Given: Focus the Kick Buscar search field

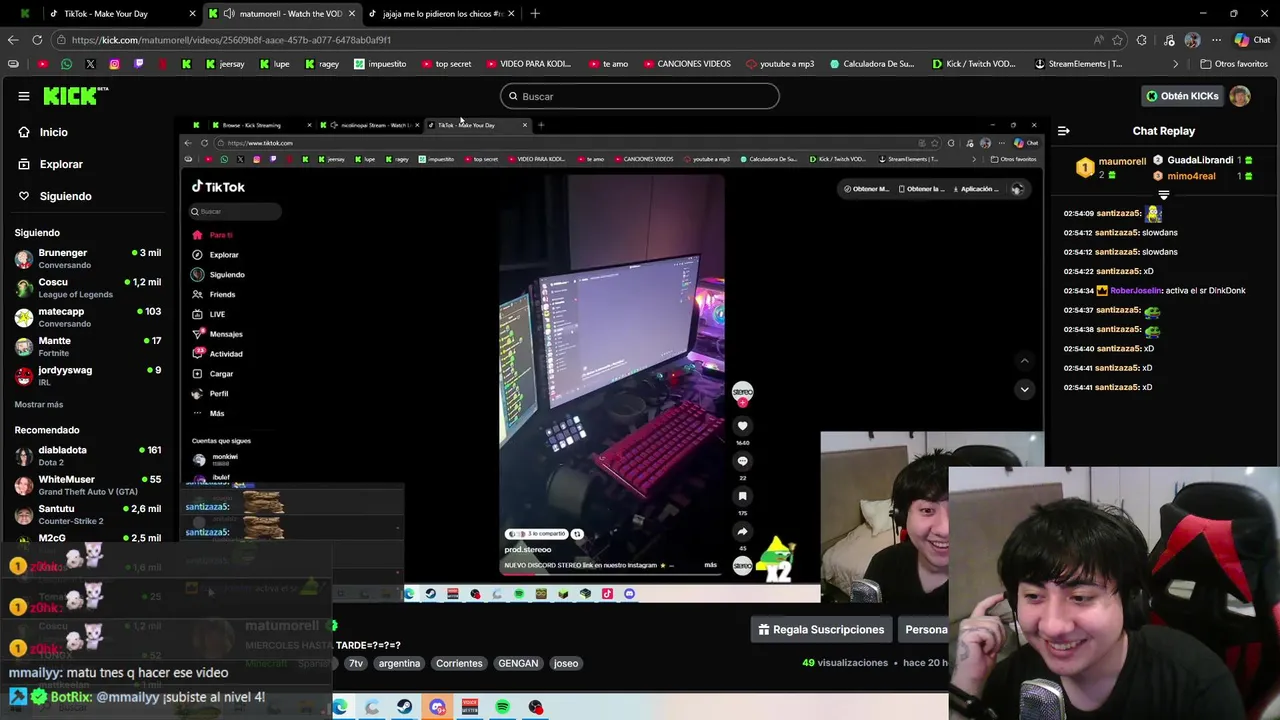Looking at the screenshot, I should tap(640, 96).
